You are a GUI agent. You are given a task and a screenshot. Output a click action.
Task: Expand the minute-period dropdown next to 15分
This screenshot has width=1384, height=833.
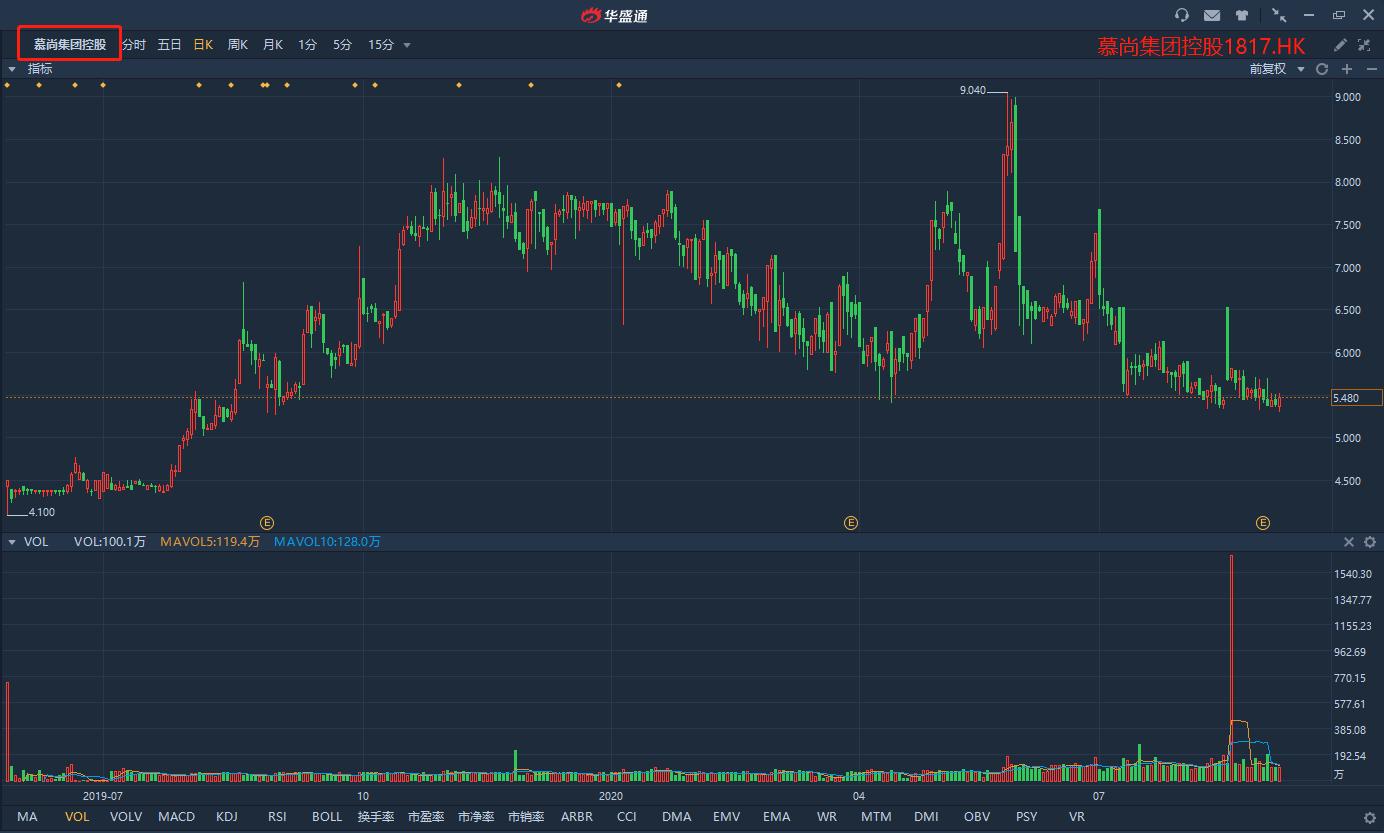406,44
